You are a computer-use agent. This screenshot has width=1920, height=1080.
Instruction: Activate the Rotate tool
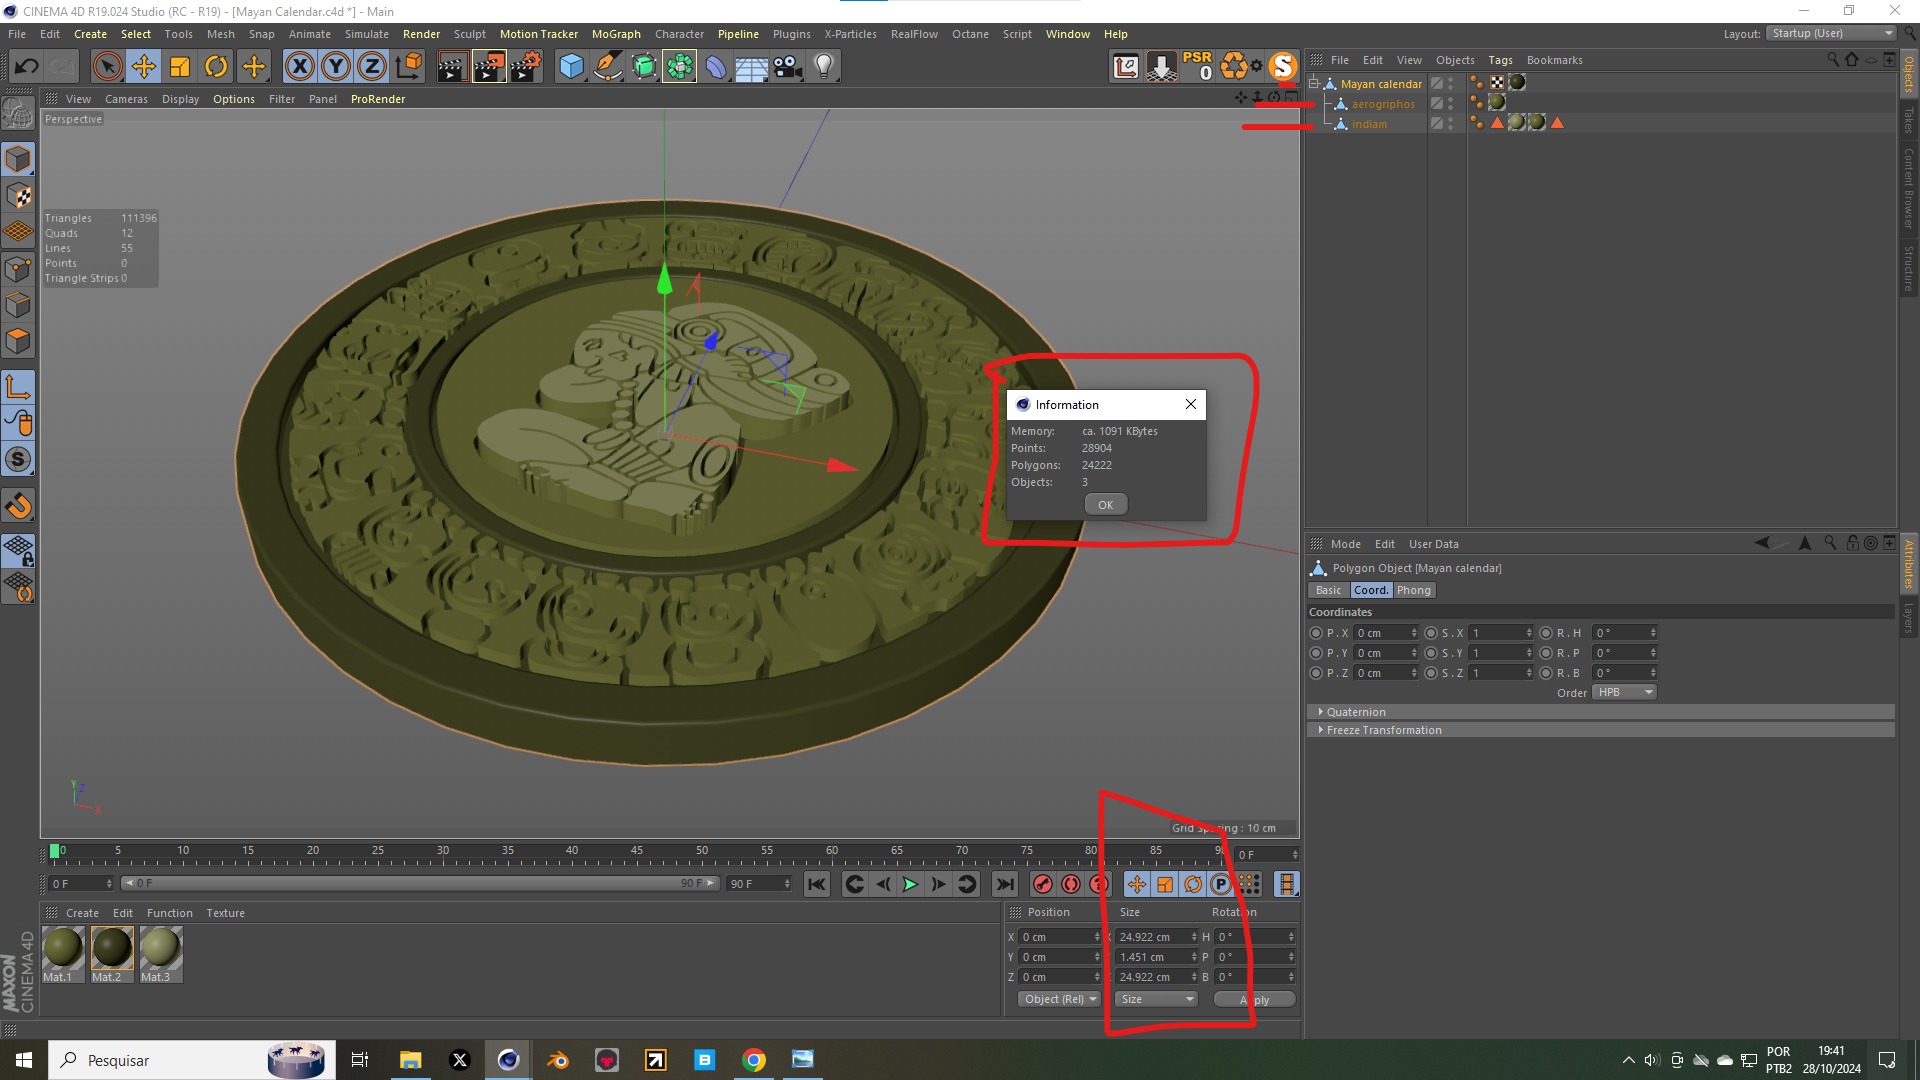click(216, 67)
